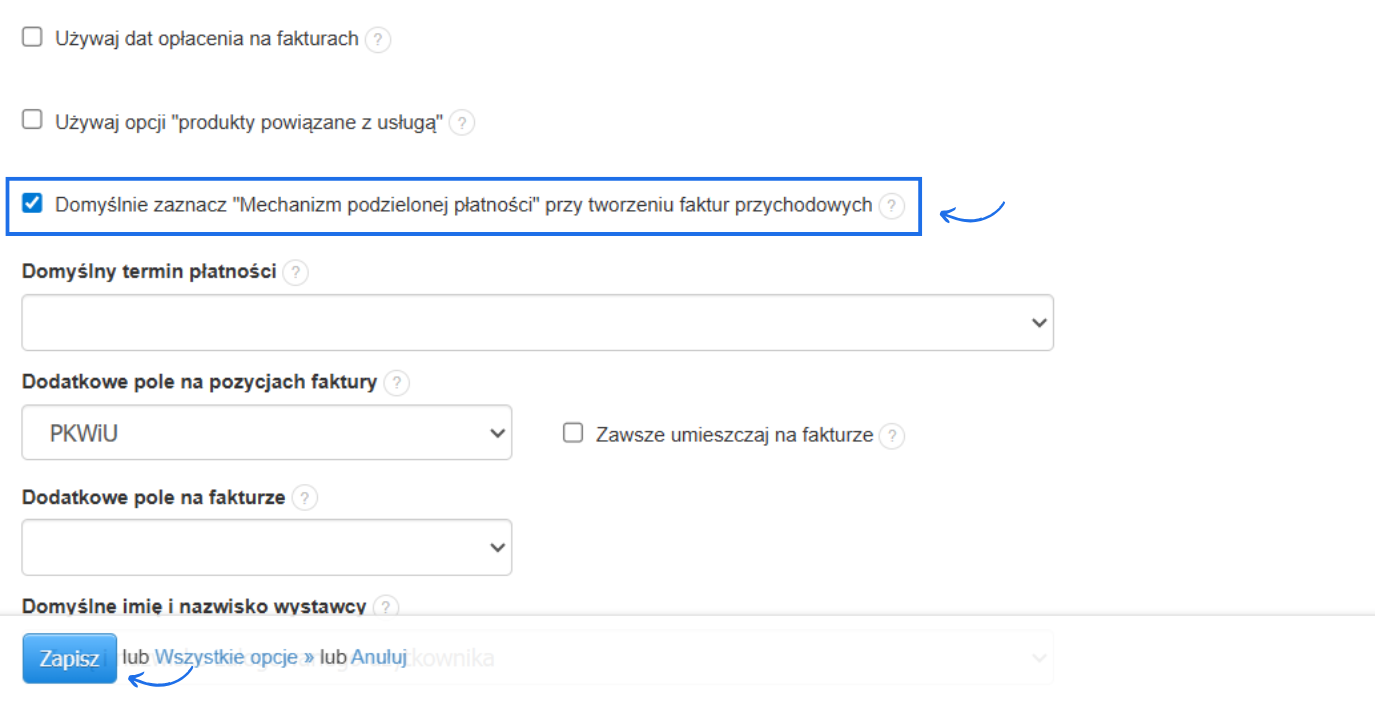Click help icon for "Dodatkowe pole na pozycjach faktury"
Screen dimensions: 1378x708
(397, 382)
